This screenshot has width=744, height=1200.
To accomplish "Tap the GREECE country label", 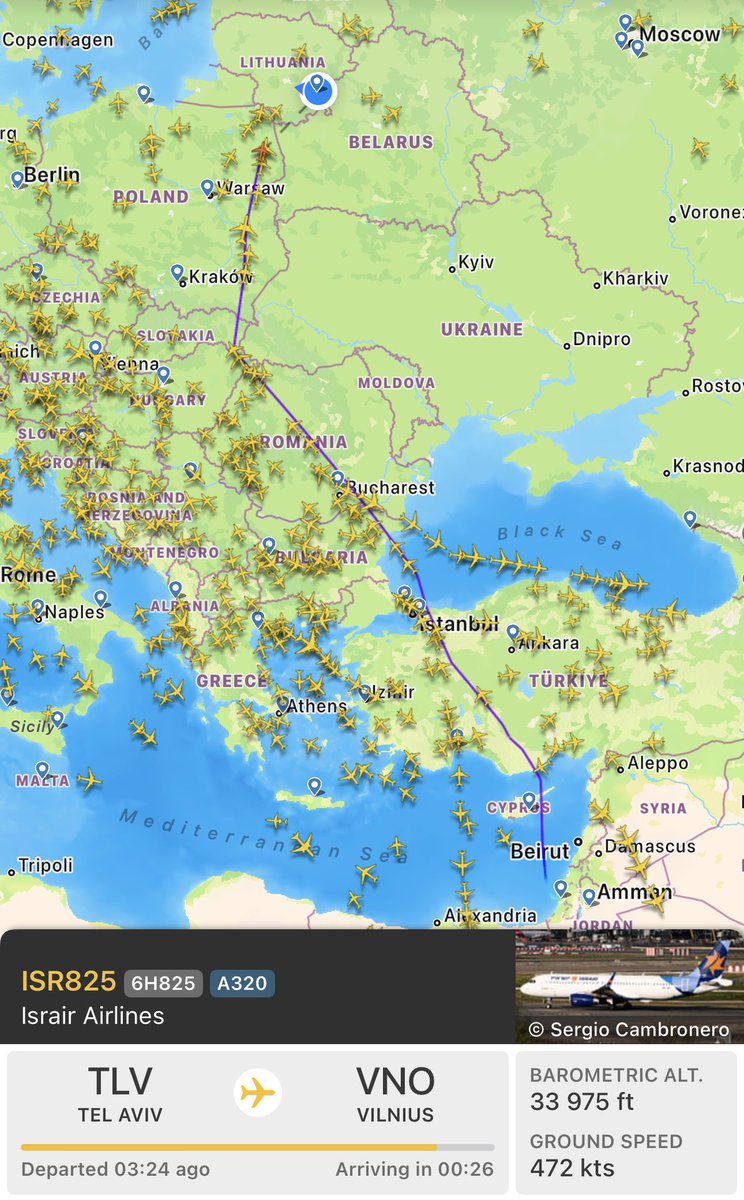I will (x=232, y=681).
